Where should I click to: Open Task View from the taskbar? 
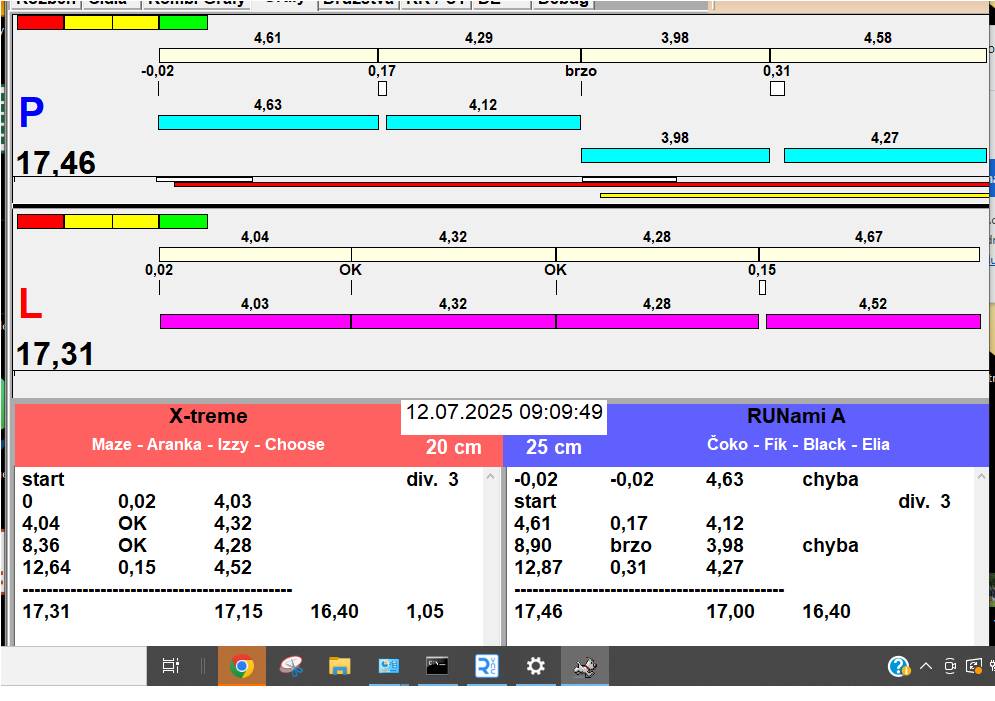pyautogui.click(x=171, y=666)
